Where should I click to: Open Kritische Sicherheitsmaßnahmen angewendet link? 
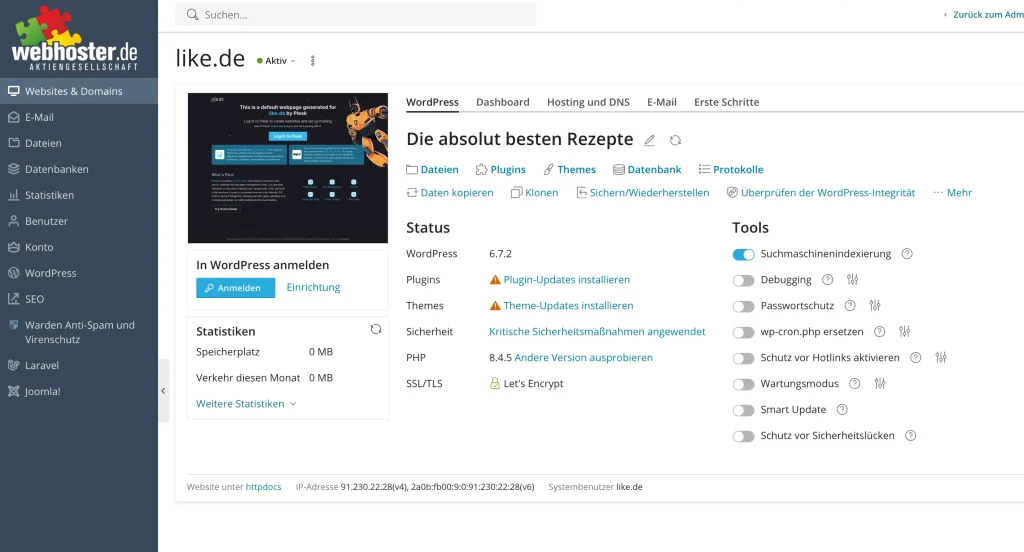click(x=597, y=332)
